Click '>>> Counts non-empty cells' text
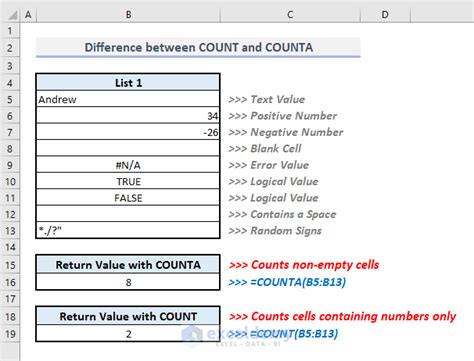This screenshot has height=361, width=474. pyautogui.click(x=304, y=265)
